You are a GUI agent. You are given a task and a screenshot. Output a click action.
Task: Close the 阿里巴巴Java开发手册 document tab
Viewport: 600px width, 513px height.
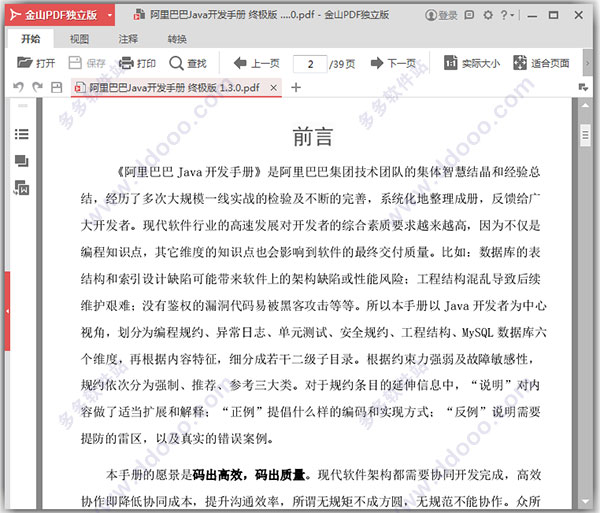[273, 88]
